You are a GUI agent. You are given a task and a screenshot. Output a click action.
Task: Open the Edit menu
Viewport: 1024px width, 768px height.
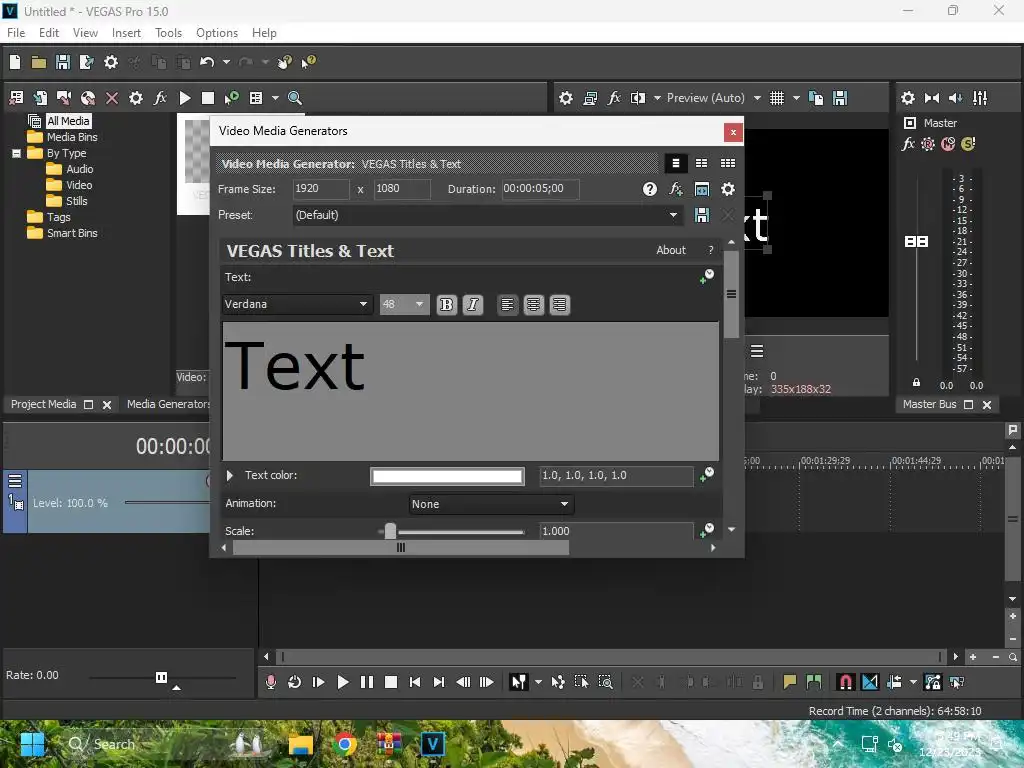49,33
